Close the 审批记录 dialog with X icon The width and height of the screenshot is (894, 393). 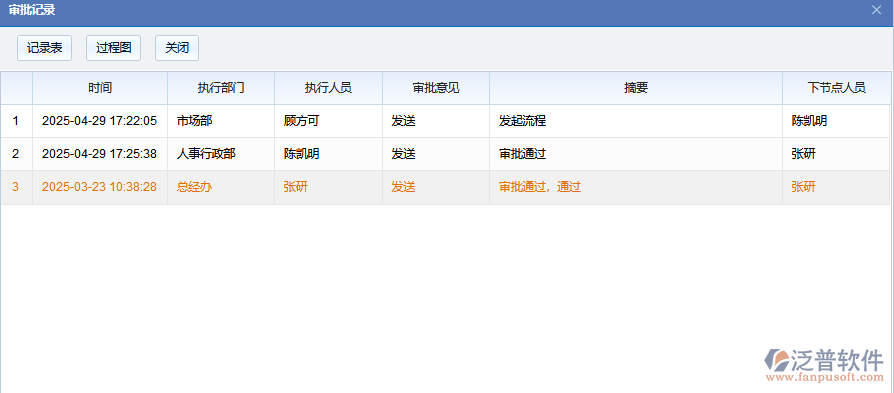click(876, 10)
